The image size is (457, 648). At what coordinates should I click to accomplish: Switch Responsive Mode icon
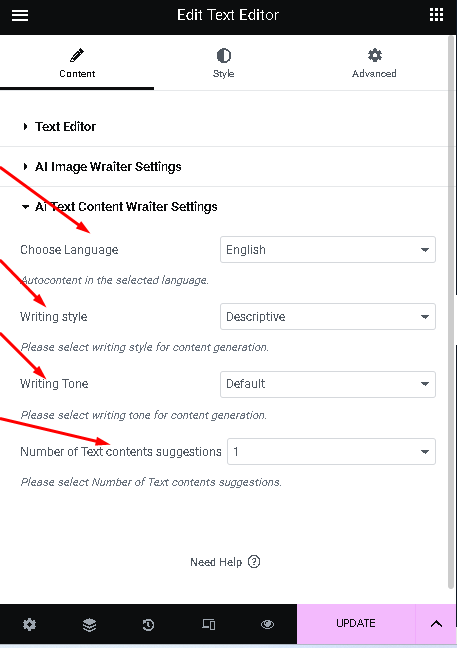tap(208, 624)
